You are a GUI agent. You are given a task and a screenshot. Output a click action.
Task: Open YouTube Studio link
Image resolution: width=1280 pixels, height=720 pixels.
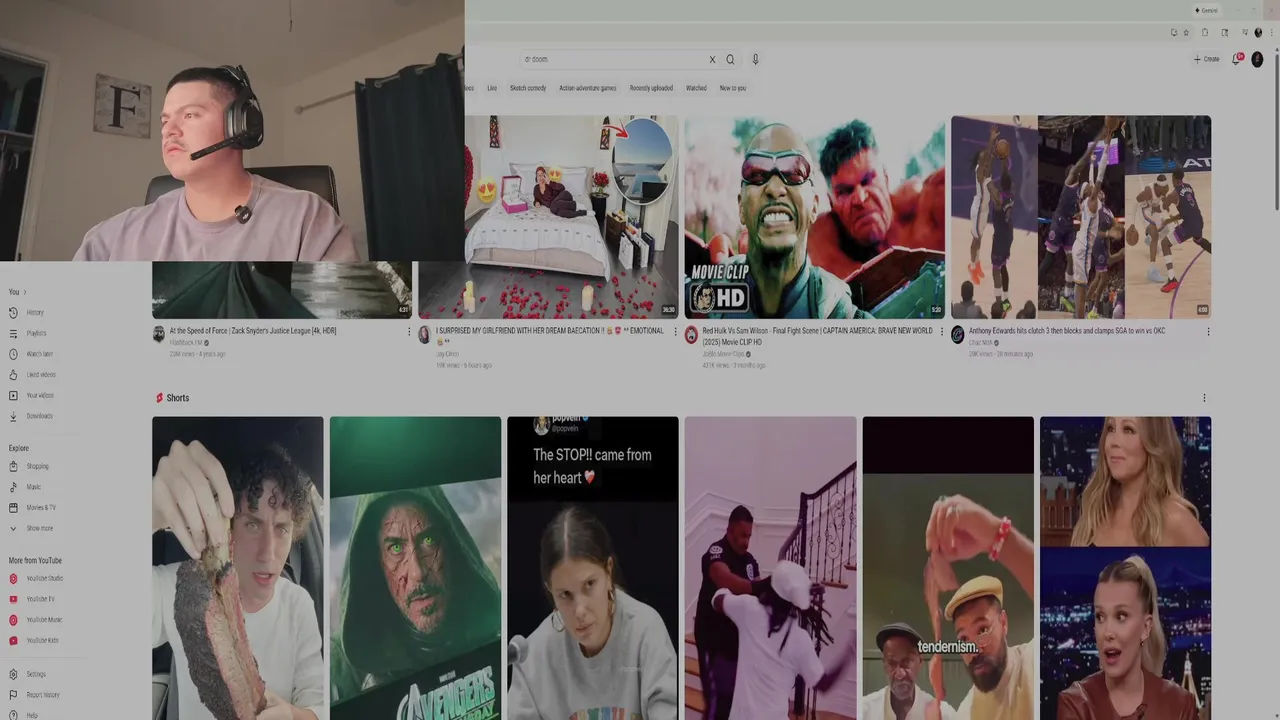(x=36, y=578)
